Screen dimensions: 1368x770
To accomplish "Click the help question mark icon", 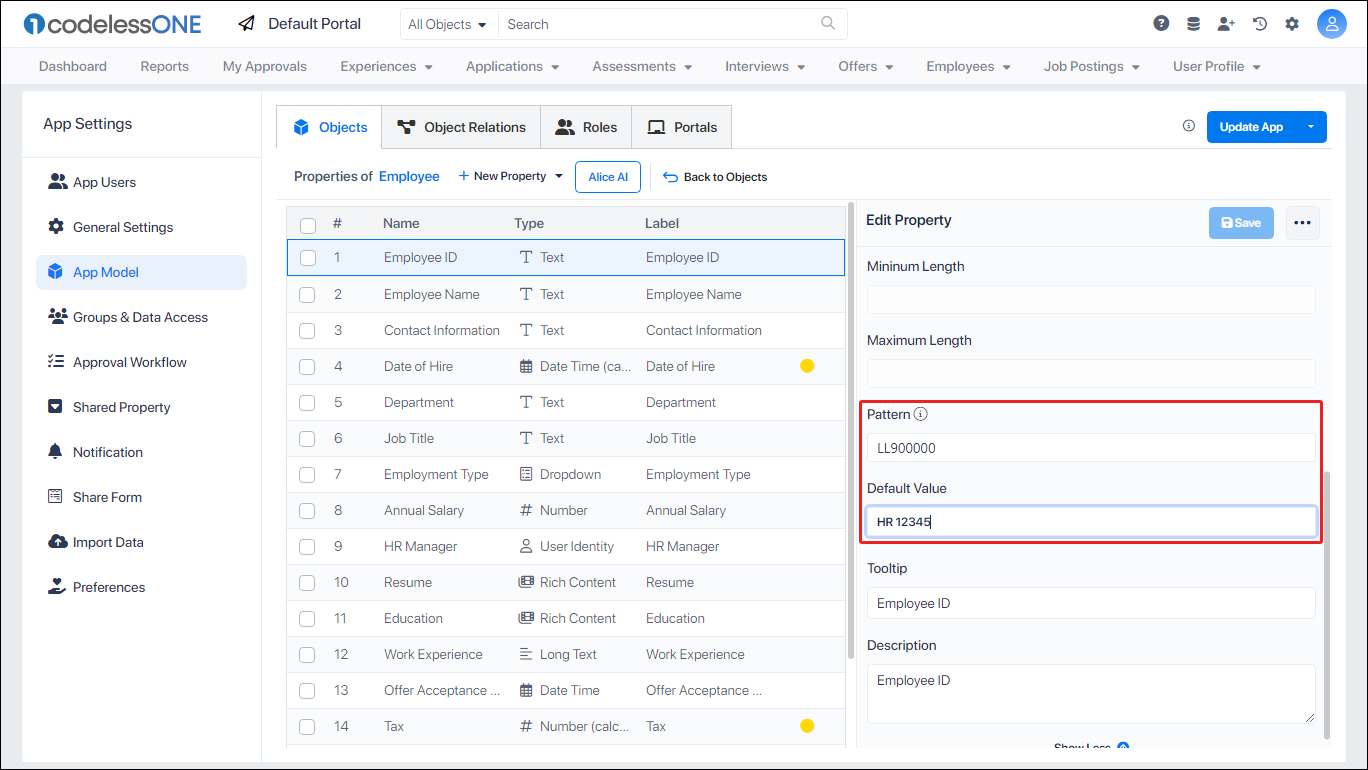I will point(1161,24).
